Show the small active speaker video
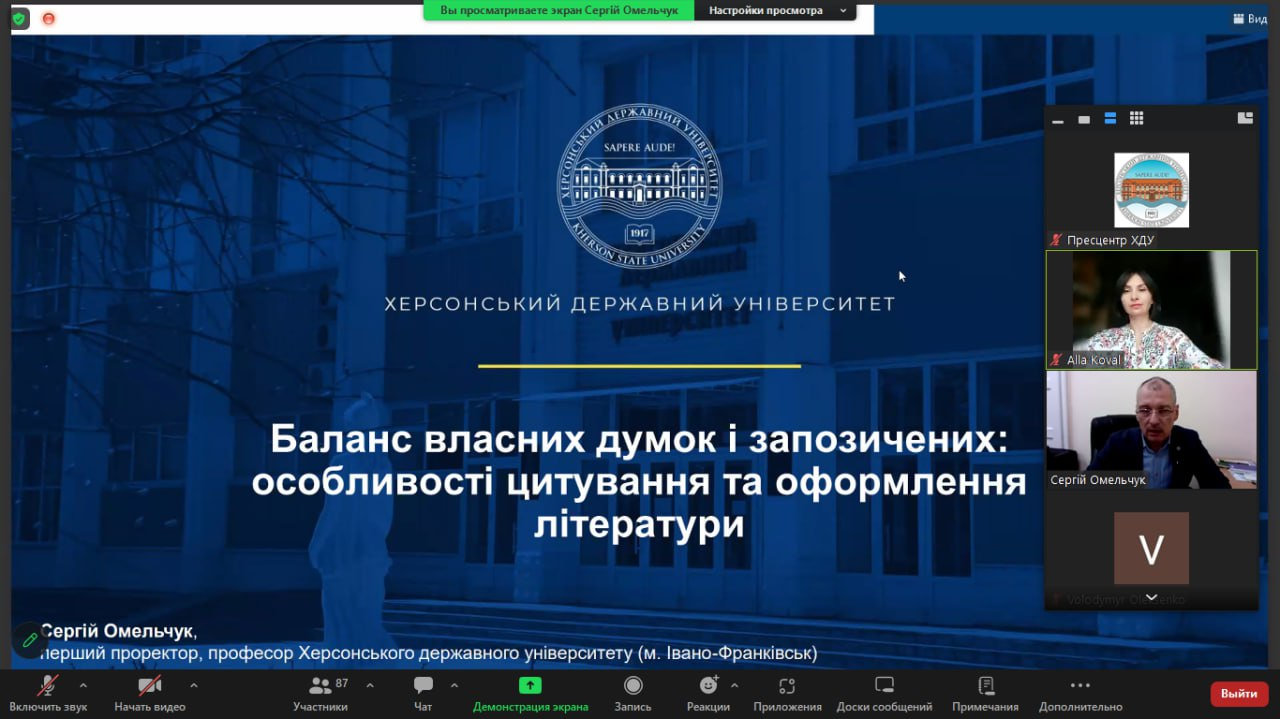This screenshot has height=719, width=1280. tap(1084, 119)
